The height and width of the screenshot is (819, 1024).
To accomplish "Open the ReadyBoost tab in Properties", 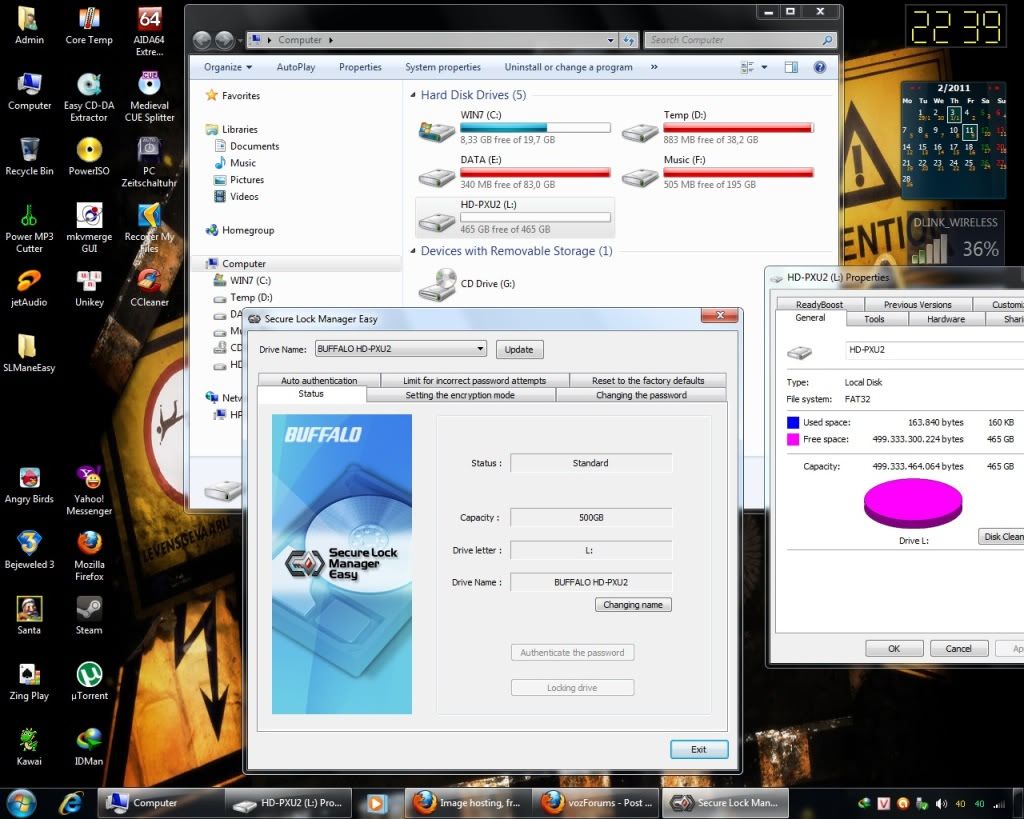I will click(819, 304).
